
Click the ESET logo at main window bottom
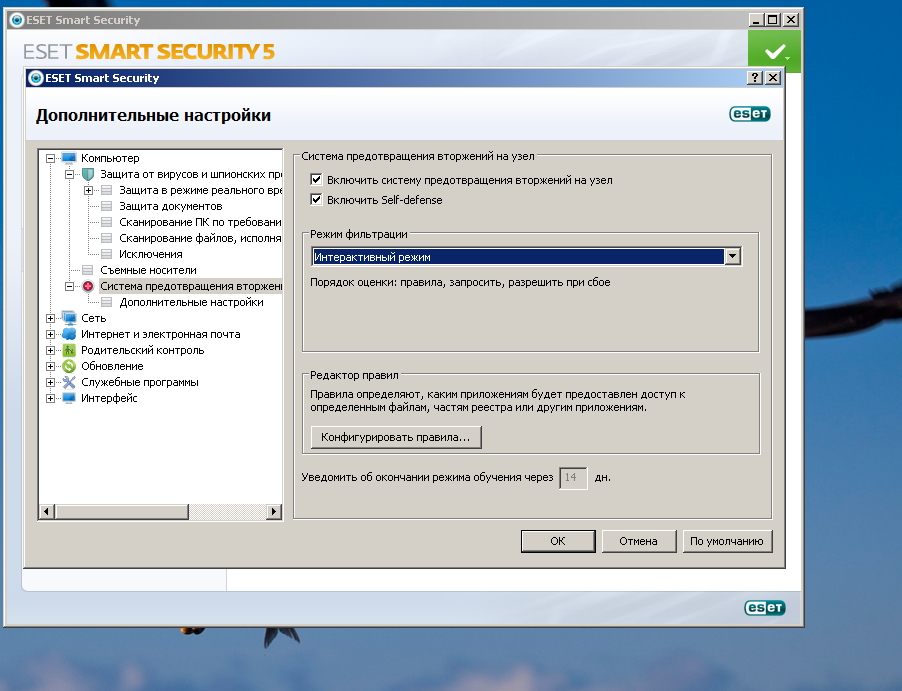pyautogui.click(x=765, y=608)
